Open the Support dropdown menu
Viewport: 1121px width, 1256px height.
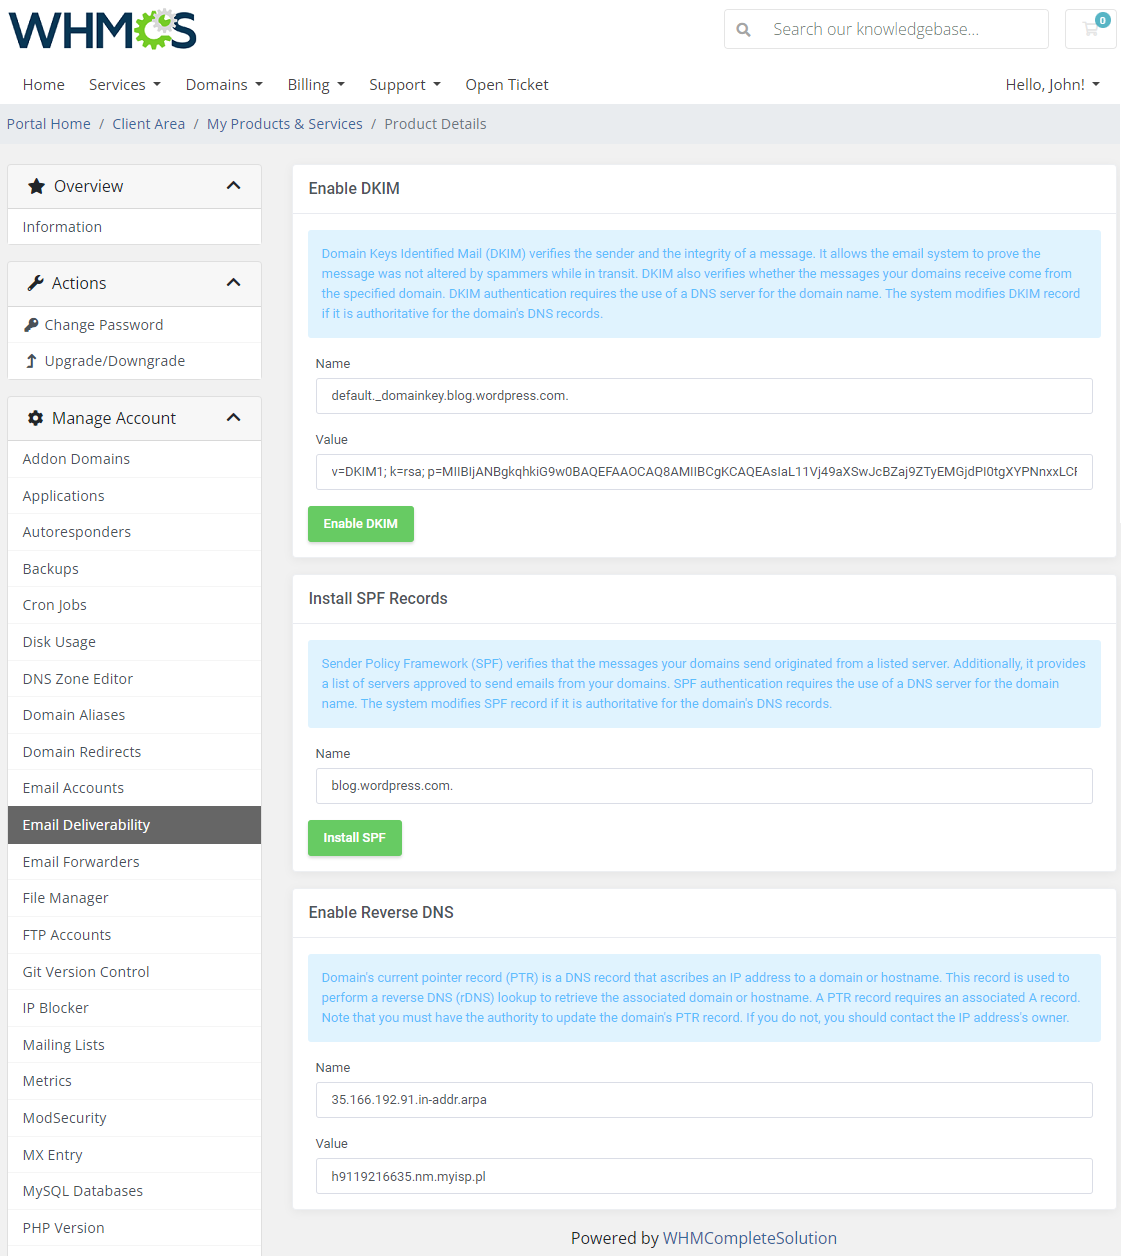[x=405, y=85]
